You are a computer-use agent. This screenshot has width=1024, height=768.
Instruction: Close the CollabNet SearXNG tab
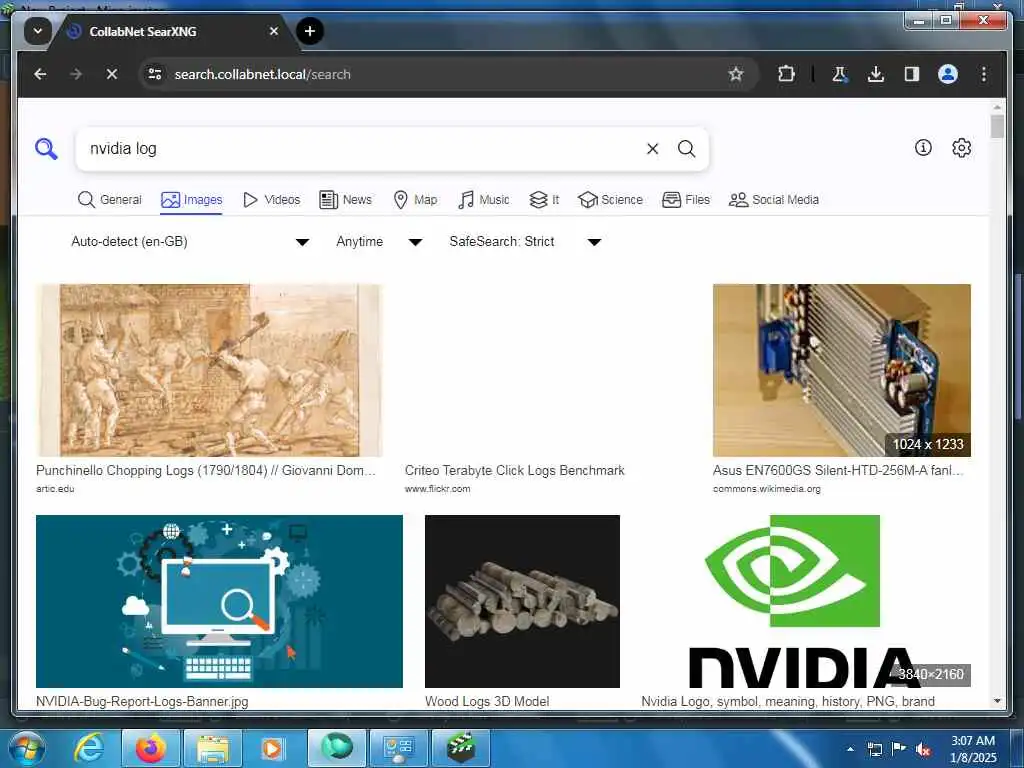tap(274, 31)
